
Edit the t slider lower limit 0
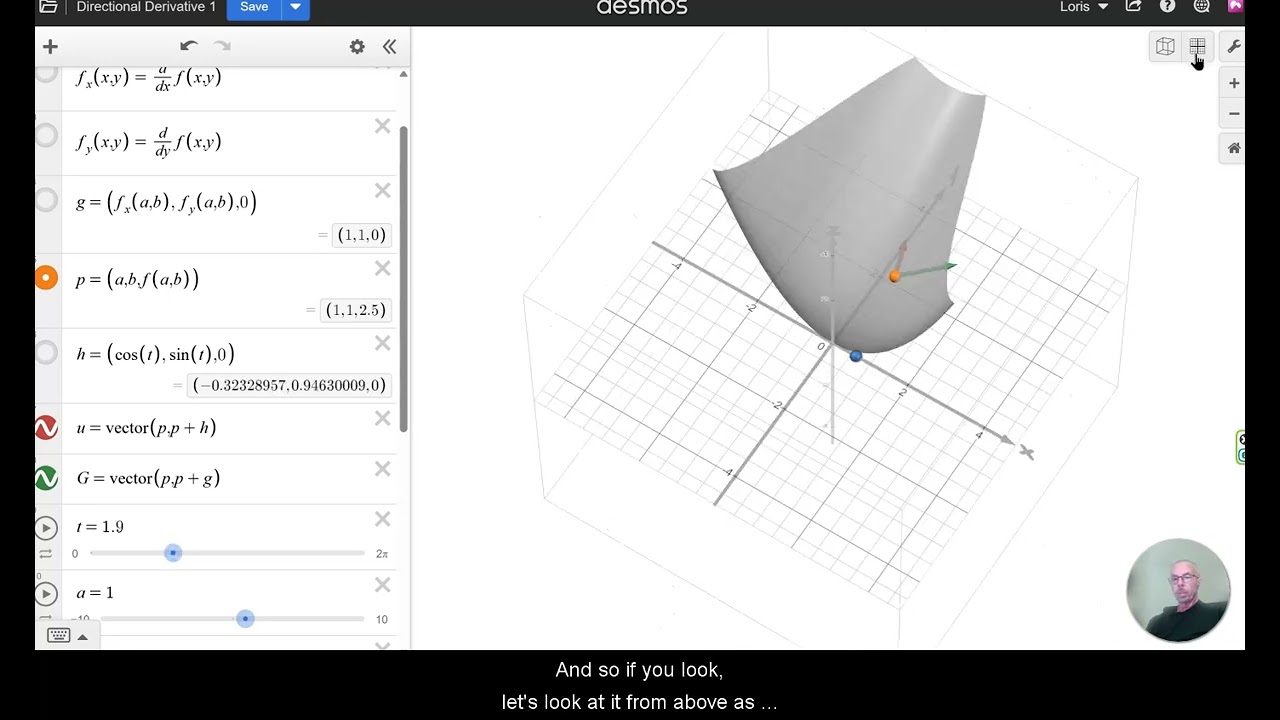(x=75, y=553)
